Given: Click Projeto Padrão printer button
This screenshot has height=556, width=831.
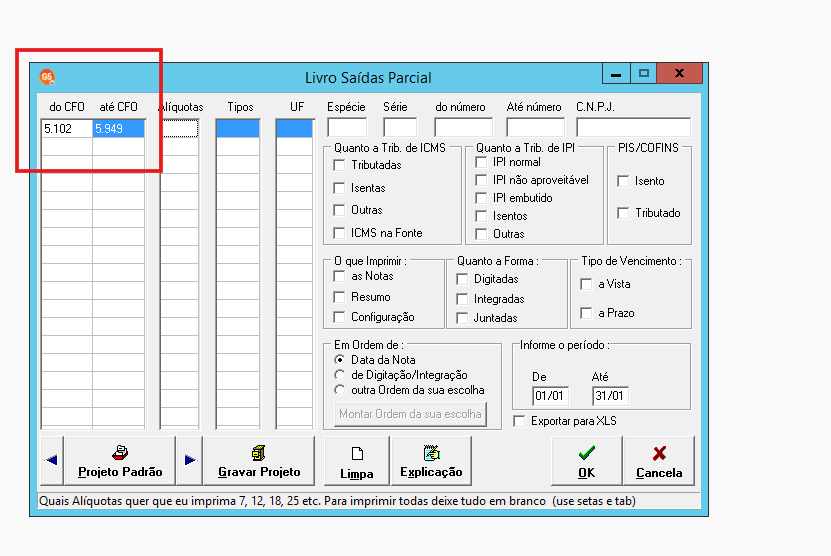Looking at the screenshot, I should [x=120, y=460].
